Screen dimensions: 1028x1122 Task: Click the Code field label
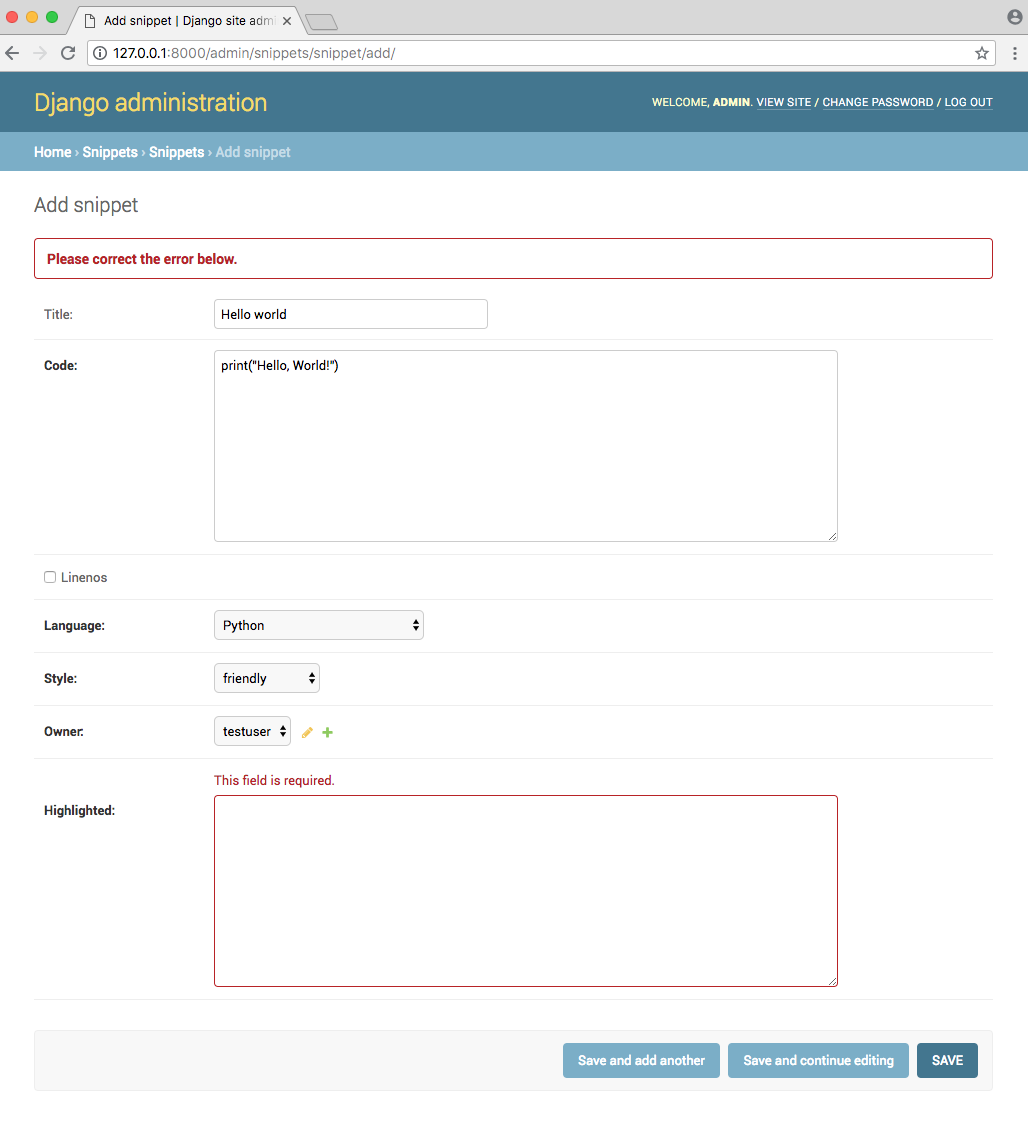tap(61, 365)
